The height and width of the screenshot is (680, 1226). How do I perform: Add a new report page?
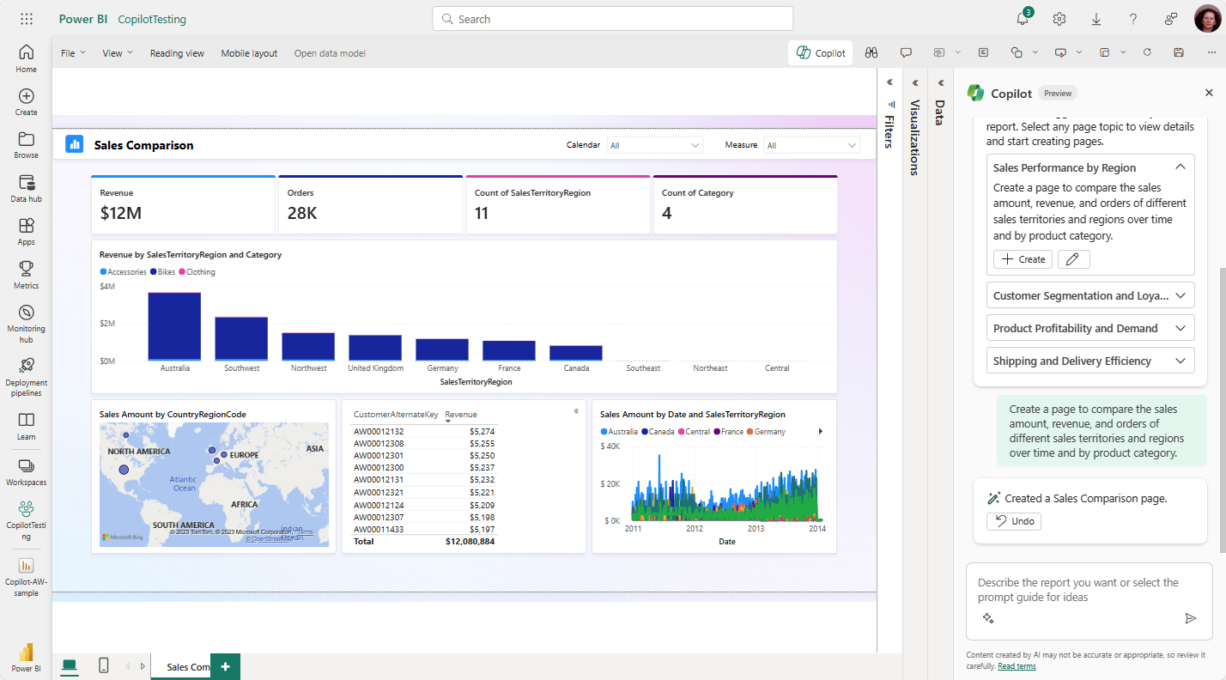[x=225, y=667]
